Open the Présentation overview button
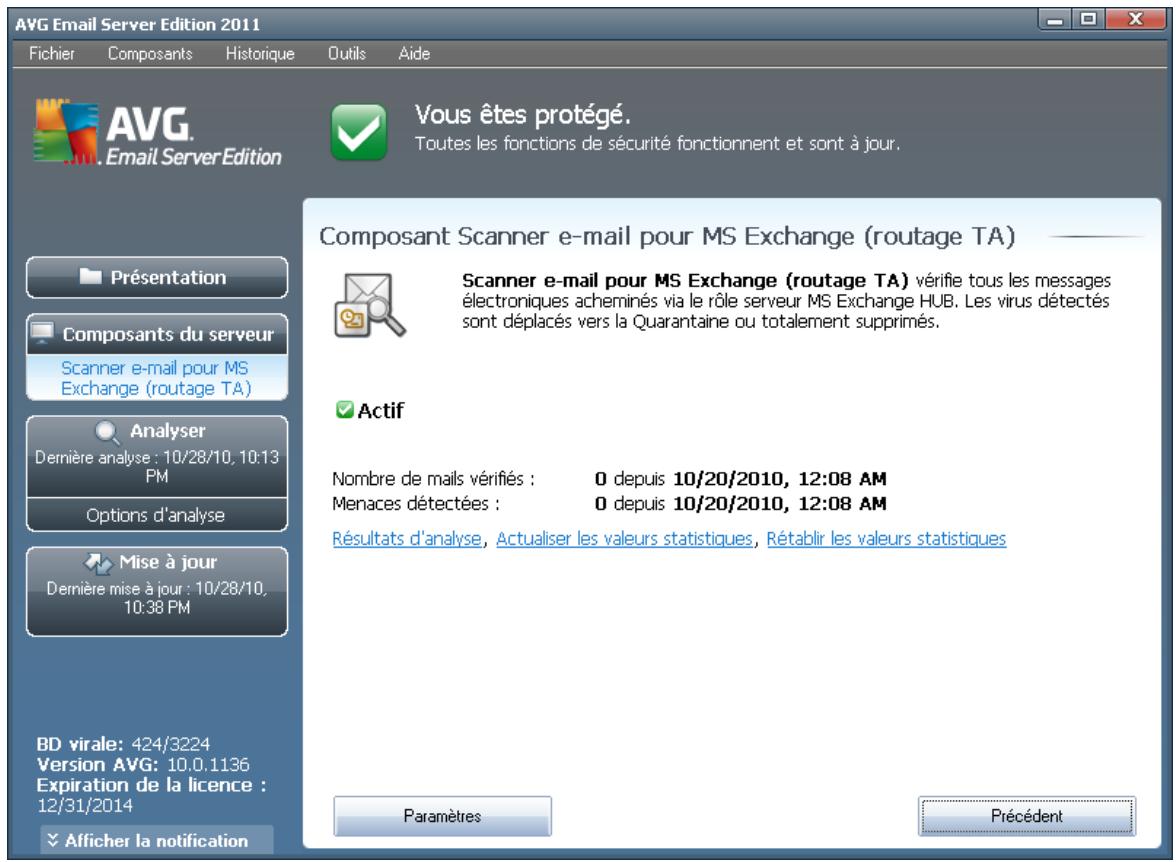 (157, 278)
